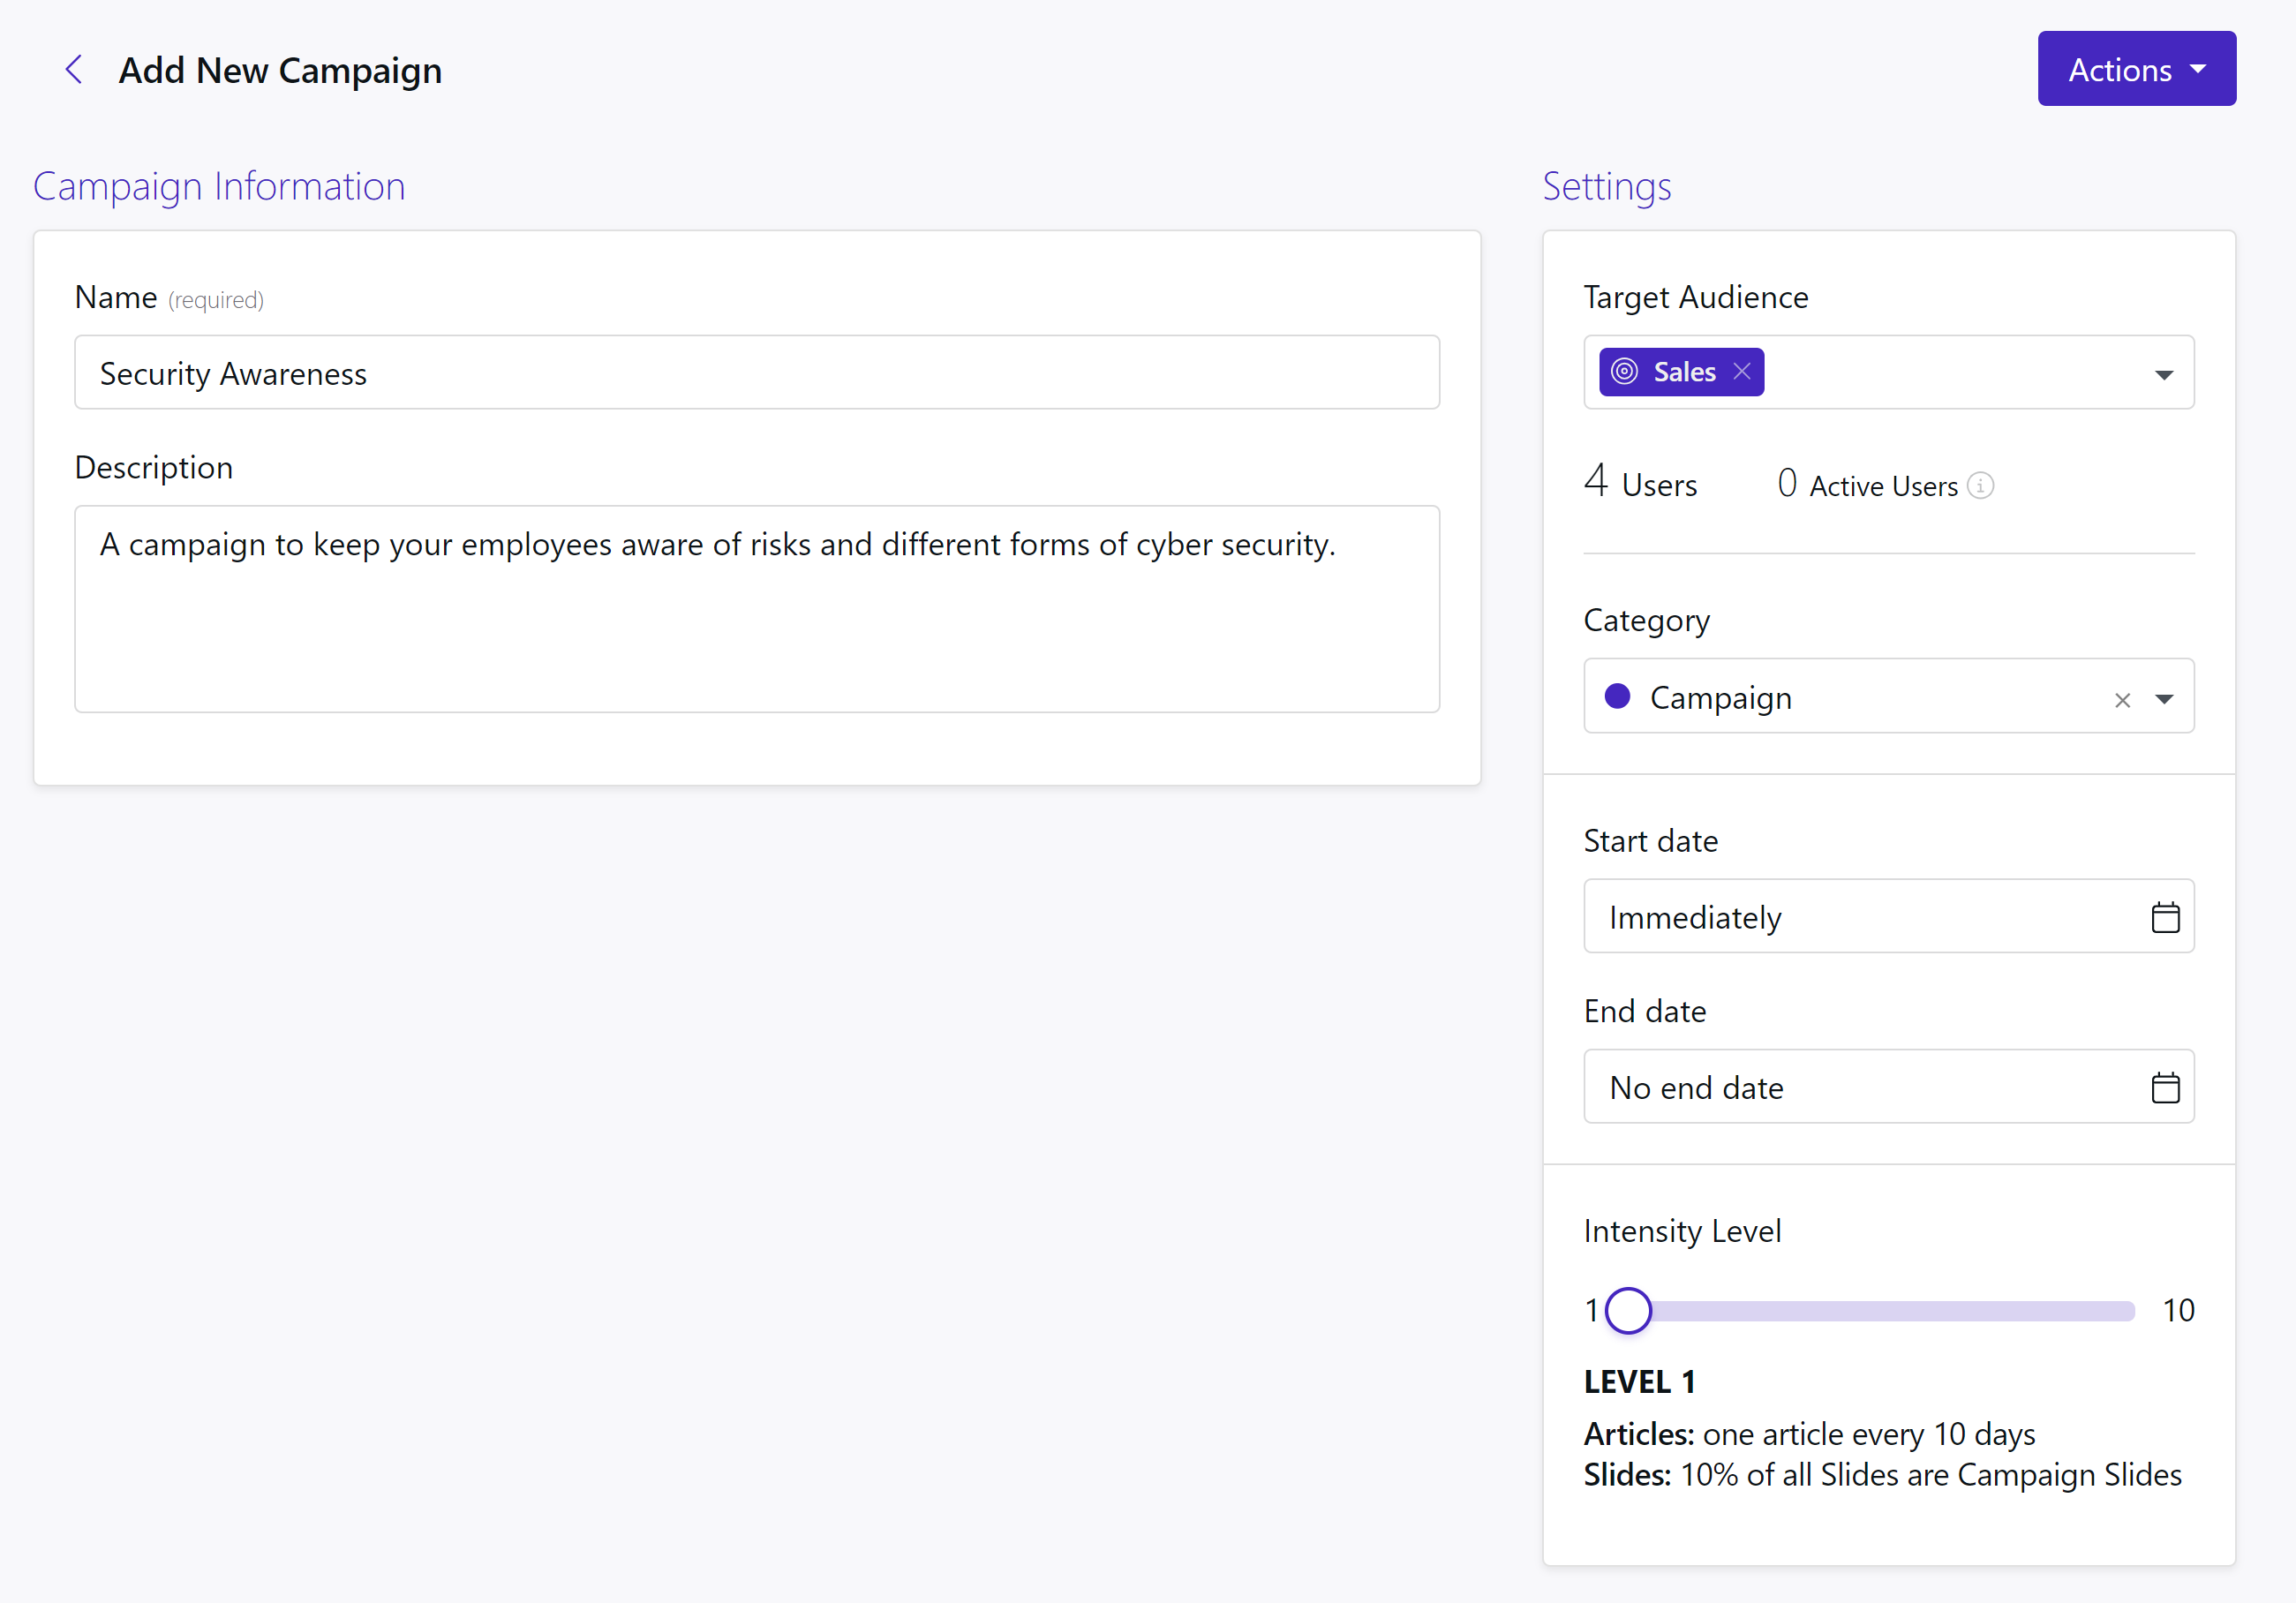Click the Sales target icon in the tag
Image resolution: width=2296 pixels, height=1603 pixels.
click(1625, 372)
